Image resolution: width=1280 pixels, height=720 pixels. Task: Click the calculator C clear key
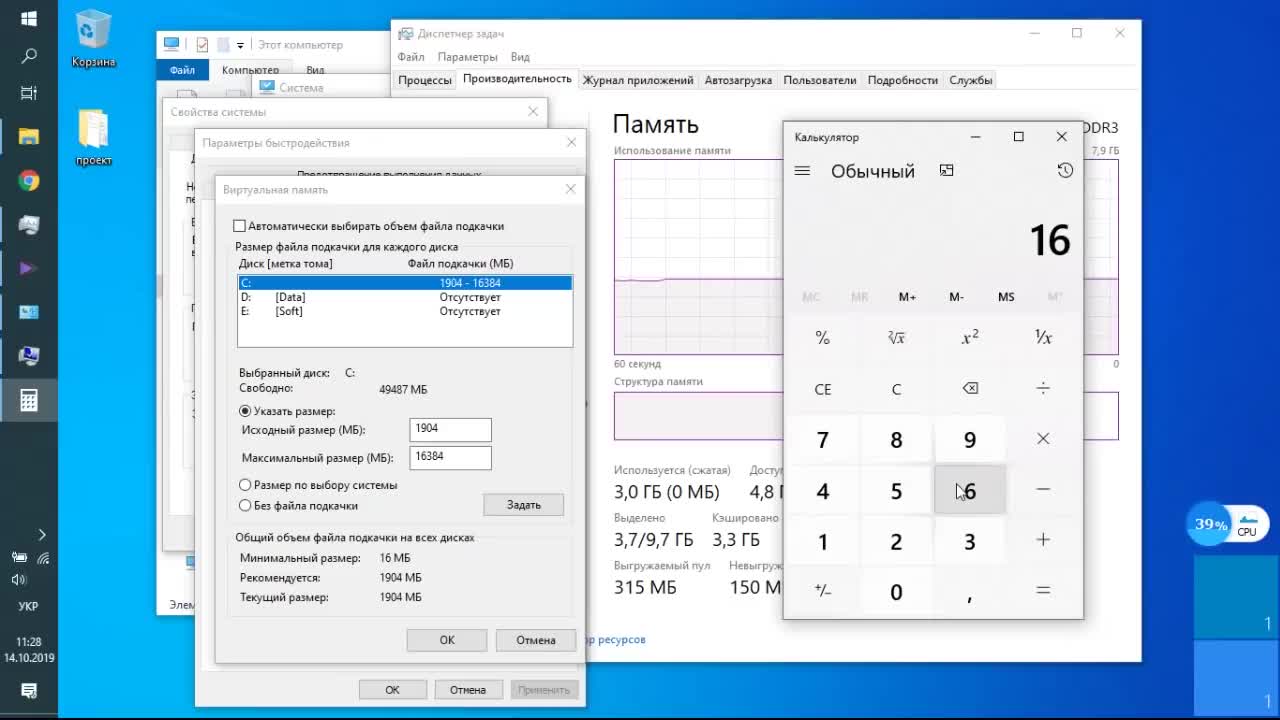[896, 389]
